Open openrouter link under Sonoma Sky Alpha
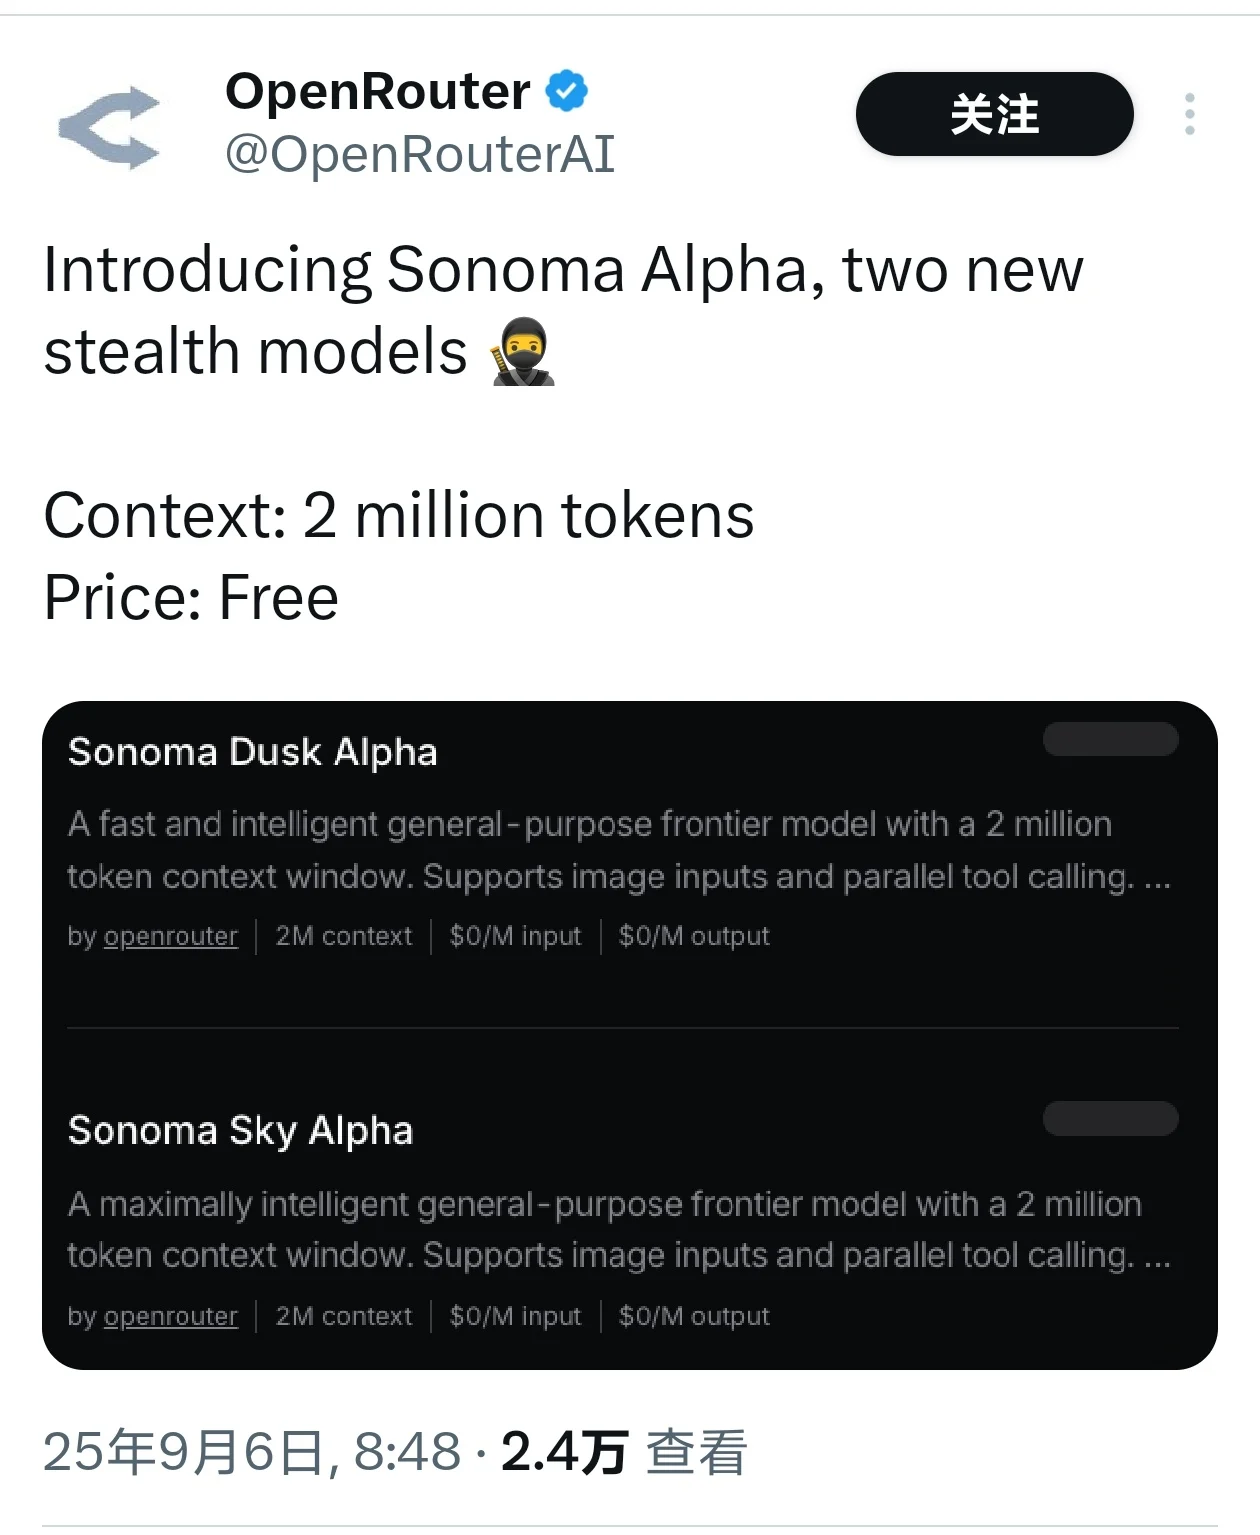 point(170,1317)
